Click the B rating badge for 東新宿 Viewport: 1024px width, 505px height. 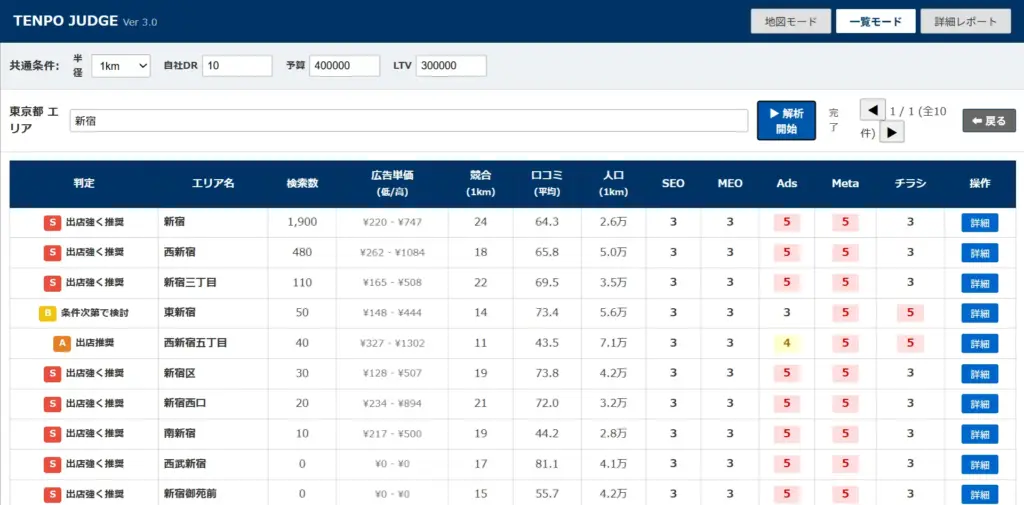pos(46,313)
